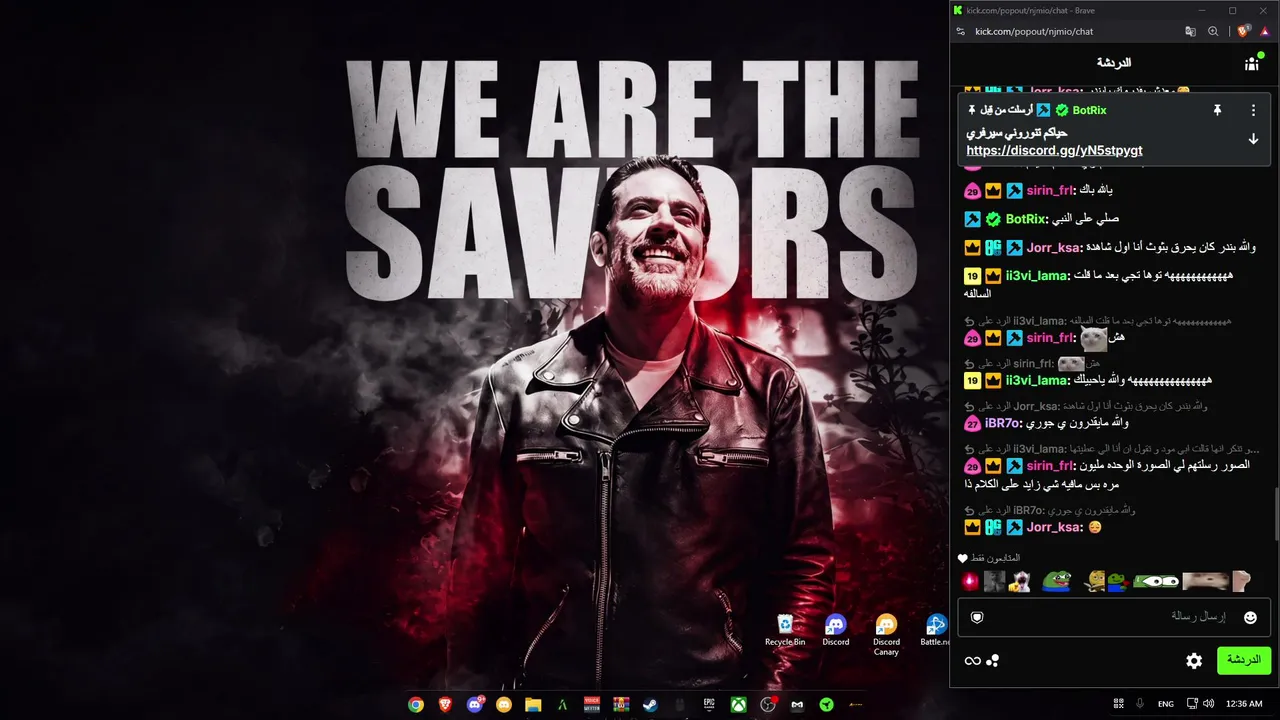This screenshot has height=720, width=1280.
Task: Collapse pinned message with down arrow
Action: click(x=1253, y=139)
